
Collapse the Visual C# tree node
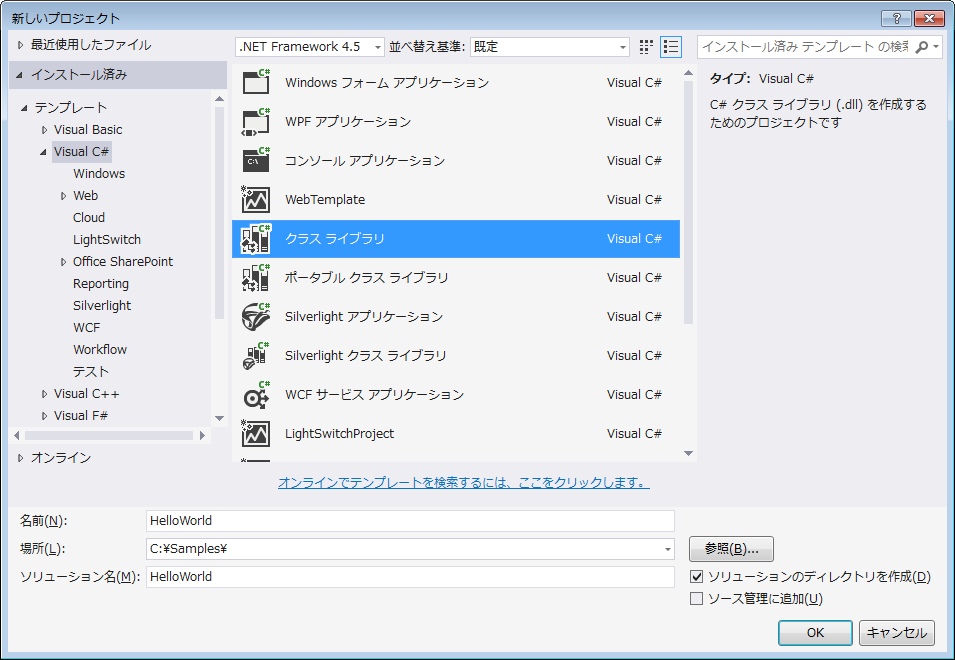point(43,152)
